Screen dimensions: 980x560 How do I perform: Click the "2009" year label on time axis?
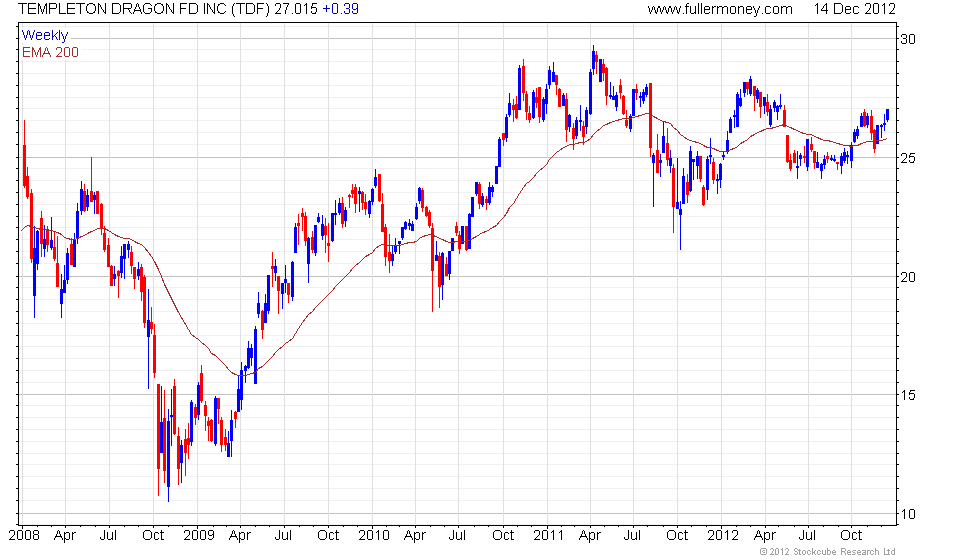pyautogui.click(x=199, y=536)
